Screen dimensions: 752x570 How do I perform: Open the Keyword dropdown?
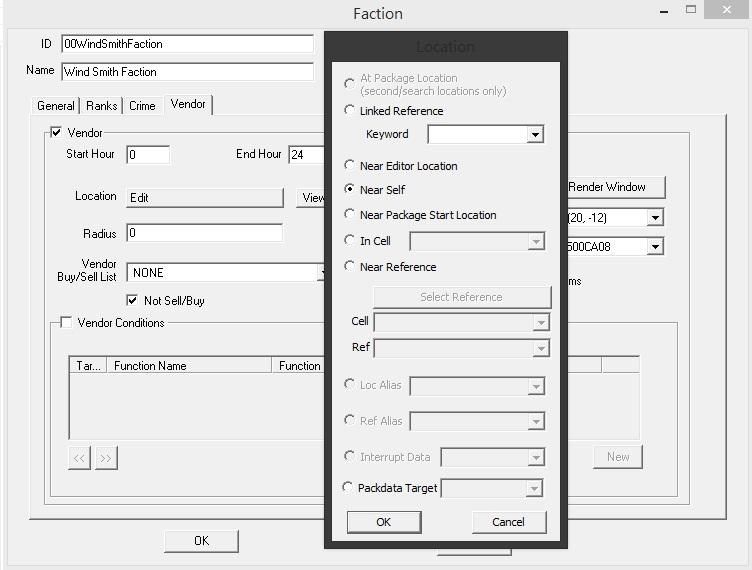click(535, 135)
